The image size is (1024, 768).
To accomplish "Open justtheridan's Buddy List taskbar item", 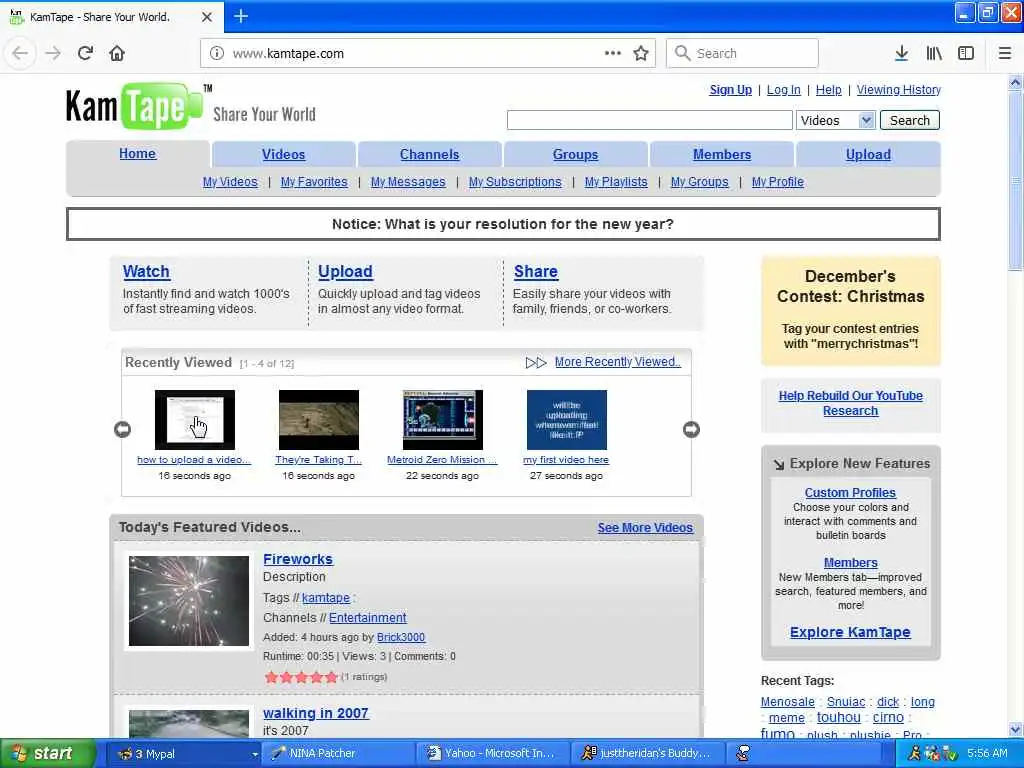I will click(x=648, y=754).
